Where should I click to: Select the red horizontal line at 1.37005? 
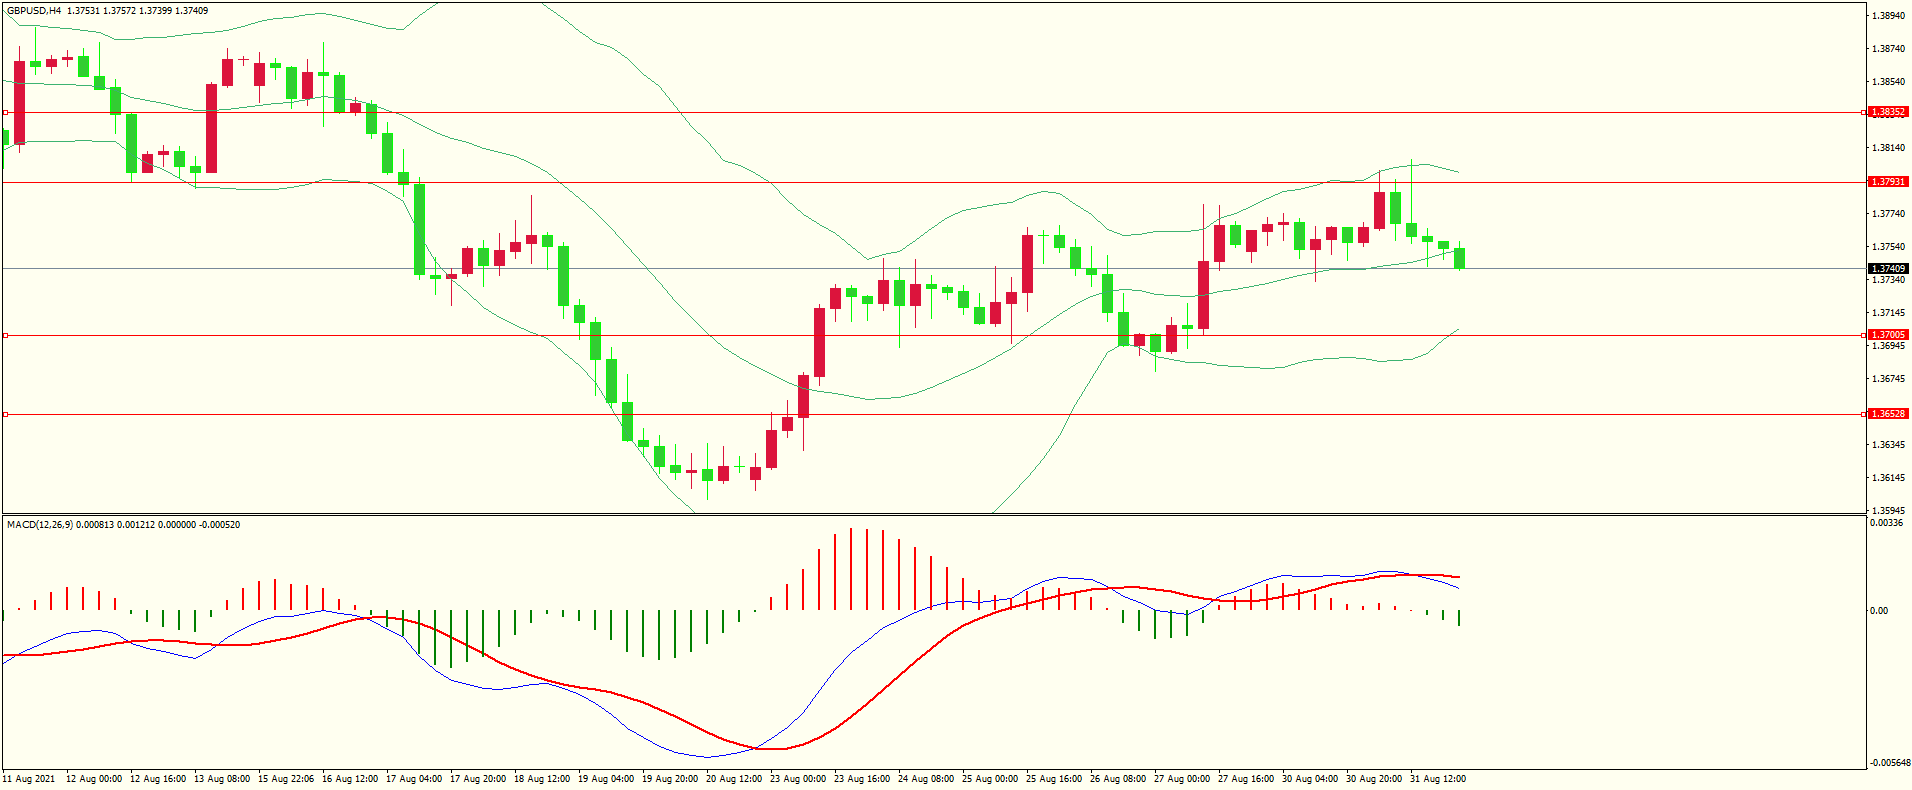pos(934,335)
